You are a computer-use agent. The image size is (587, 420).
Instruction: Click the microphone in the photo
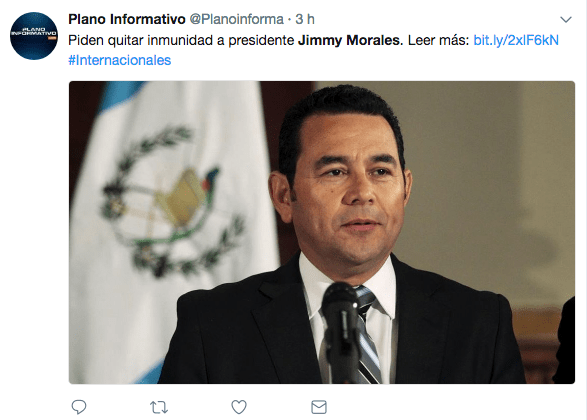[x=341, y=329]
